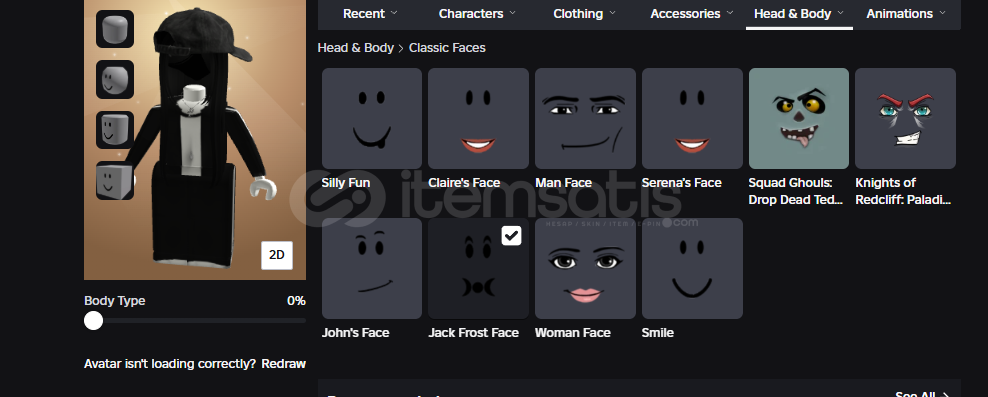This screenshot has height=397, width=988.
Task: Expand the Accessories dropdown chevron
Action: tap(730, 13)
